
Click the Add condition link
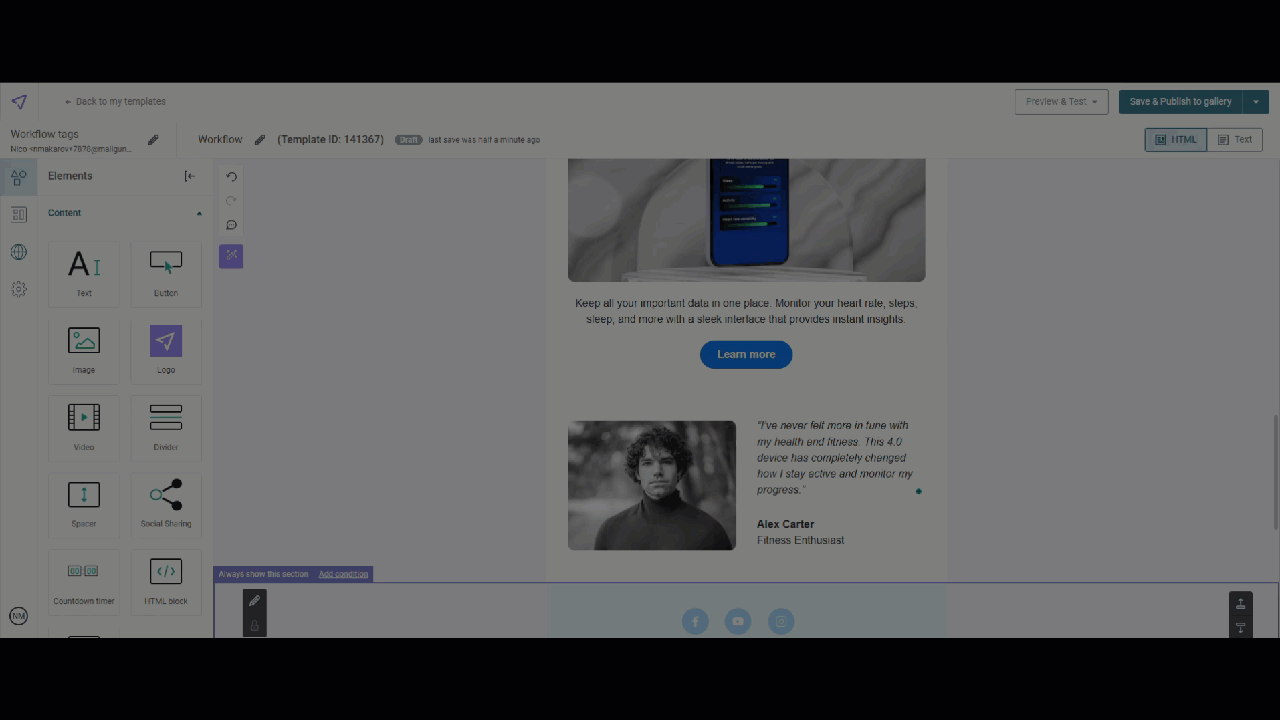[x=343, y=574]
